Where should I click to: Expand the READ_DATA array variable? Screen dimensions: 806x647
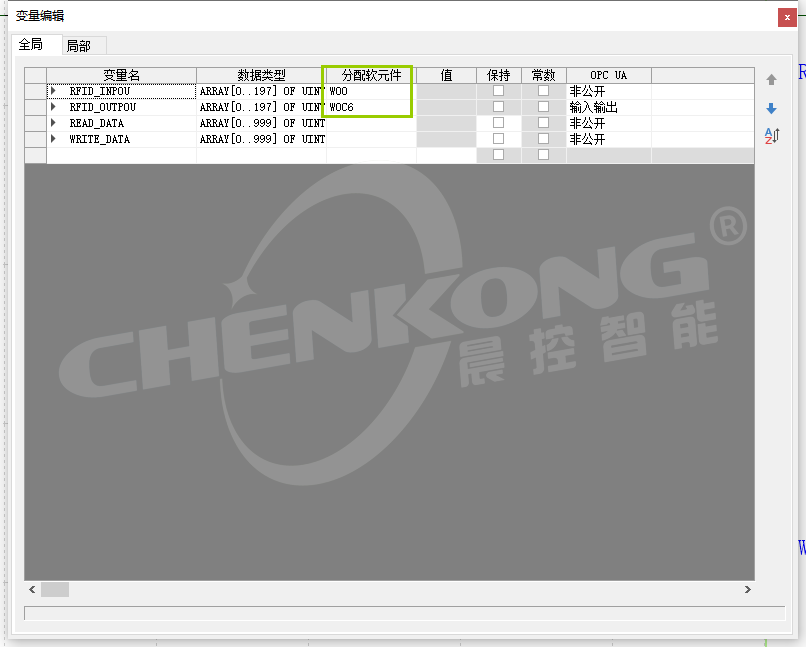[x=53, y=123]
